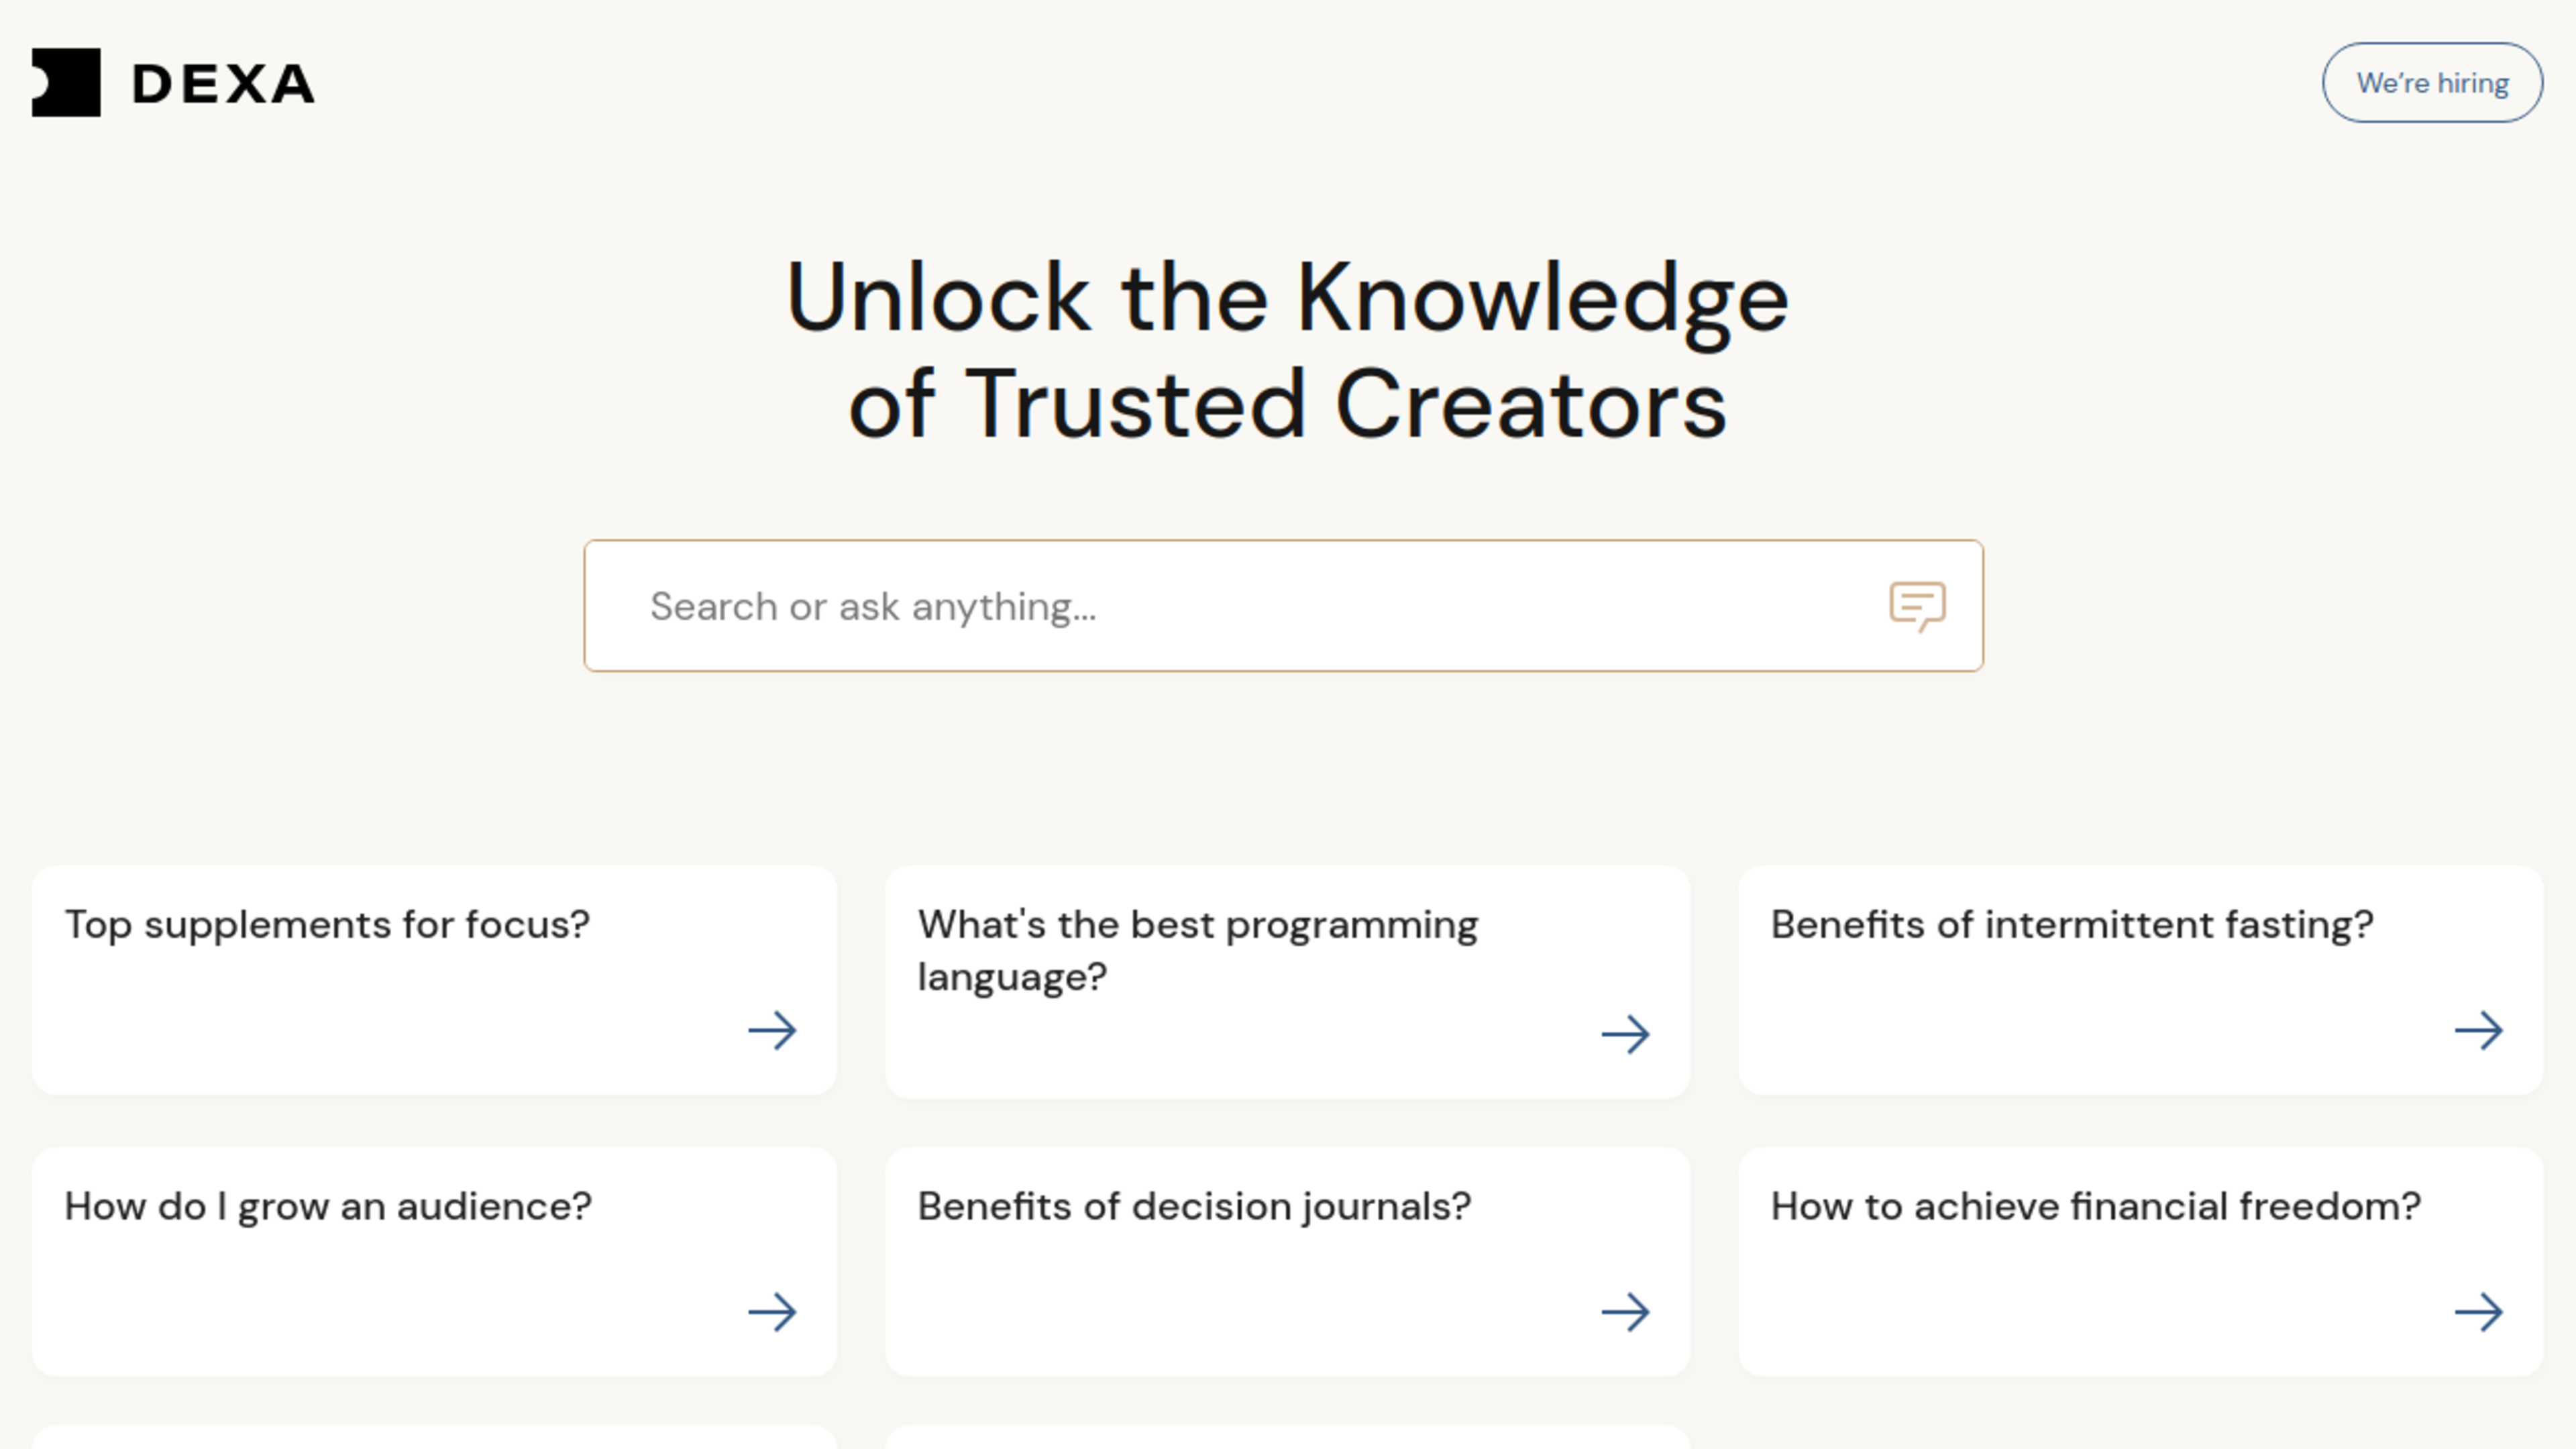This screenshot has height=1449, width=2576.
Task: Open partially visible card at bottom left
Action: click(434, 1437)
